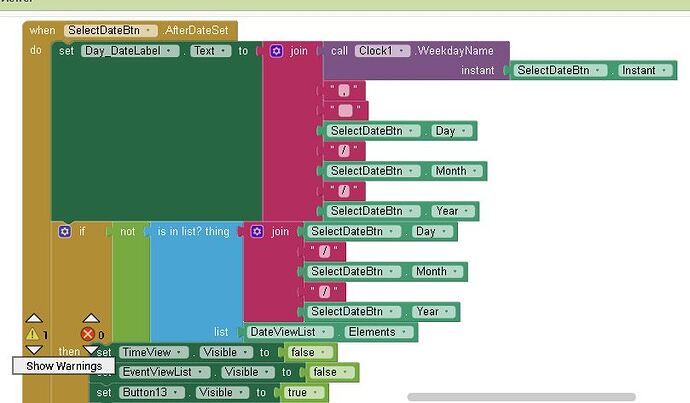This screenshot has width=690, height=403.
Task: Jump to next warning with down arrow
Action: (34, 350)
